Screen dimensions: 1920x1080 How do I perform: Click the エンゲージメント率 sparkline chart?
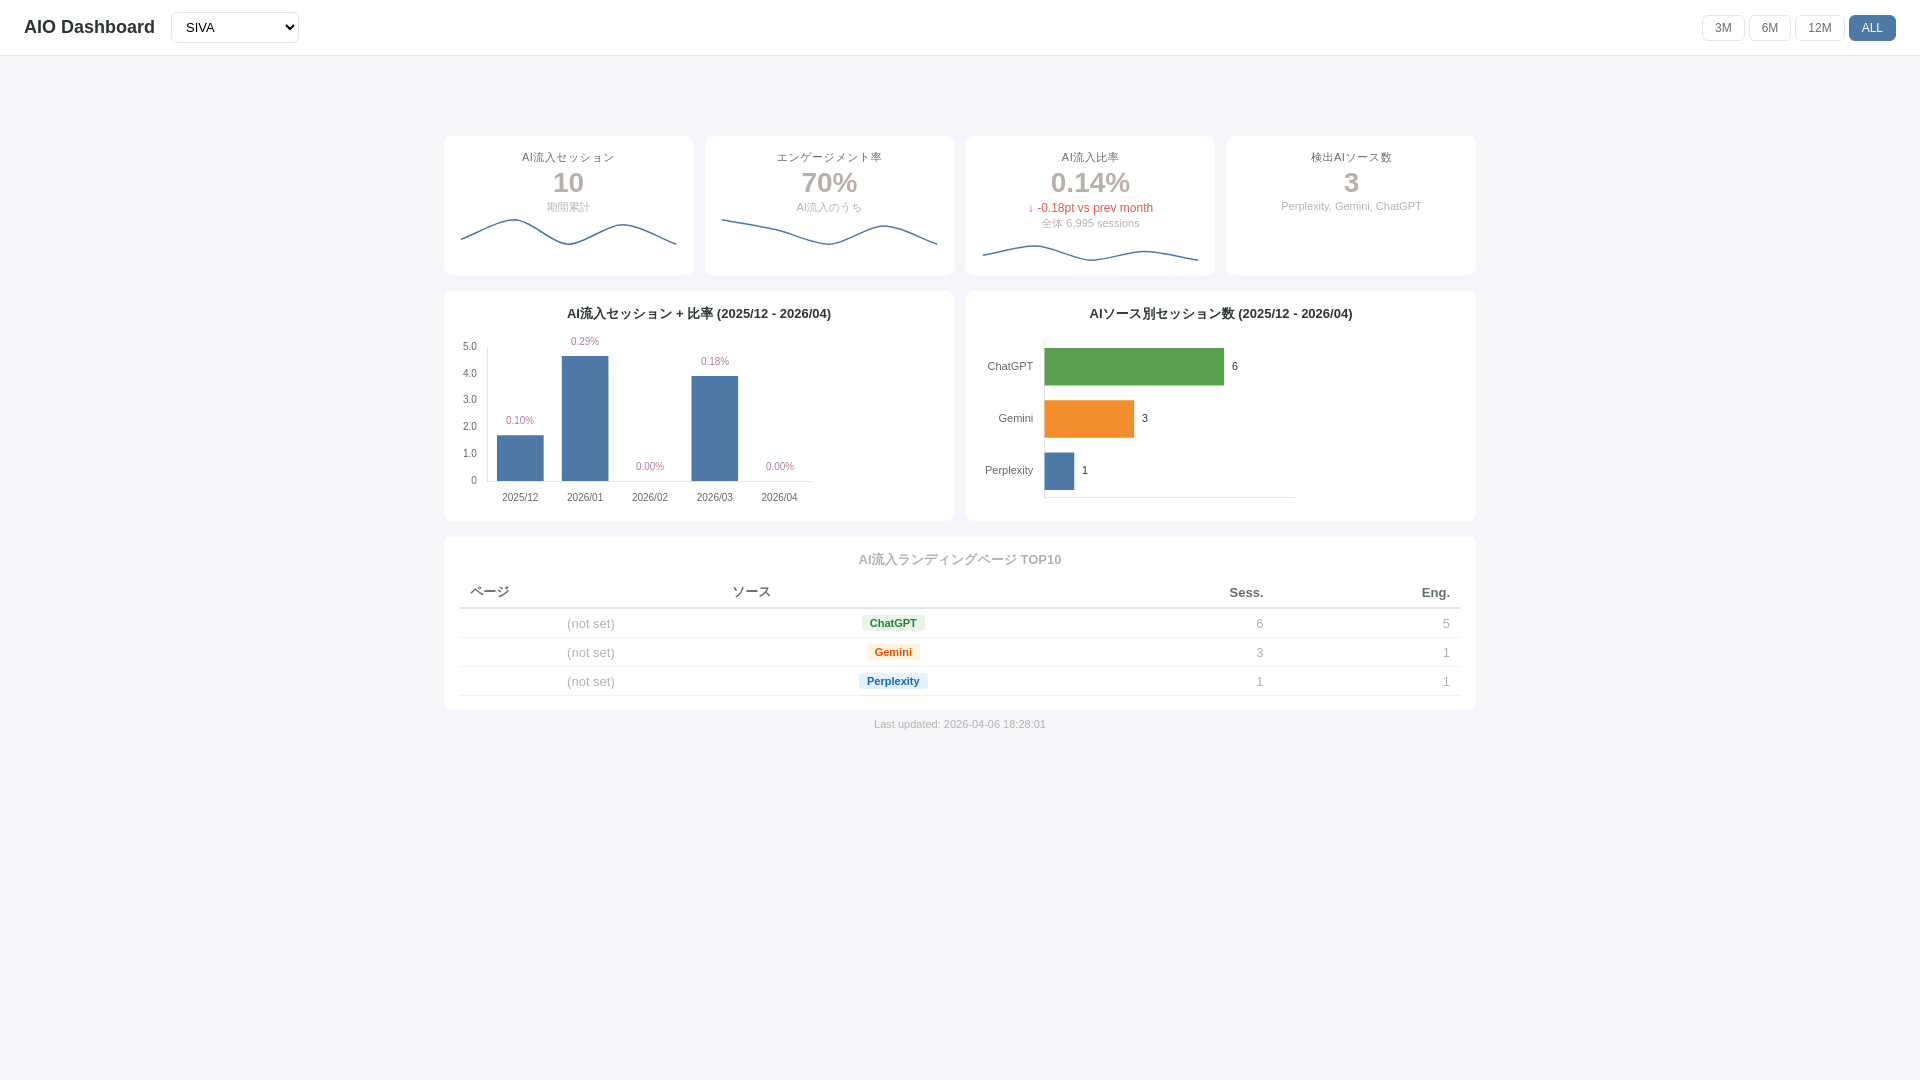tap(829, 232)
